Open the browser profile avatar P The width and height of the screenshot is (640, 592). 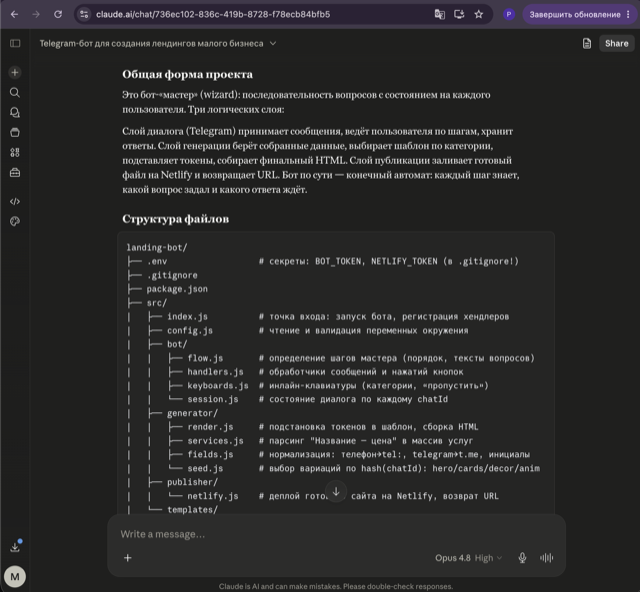coord(509,14)
